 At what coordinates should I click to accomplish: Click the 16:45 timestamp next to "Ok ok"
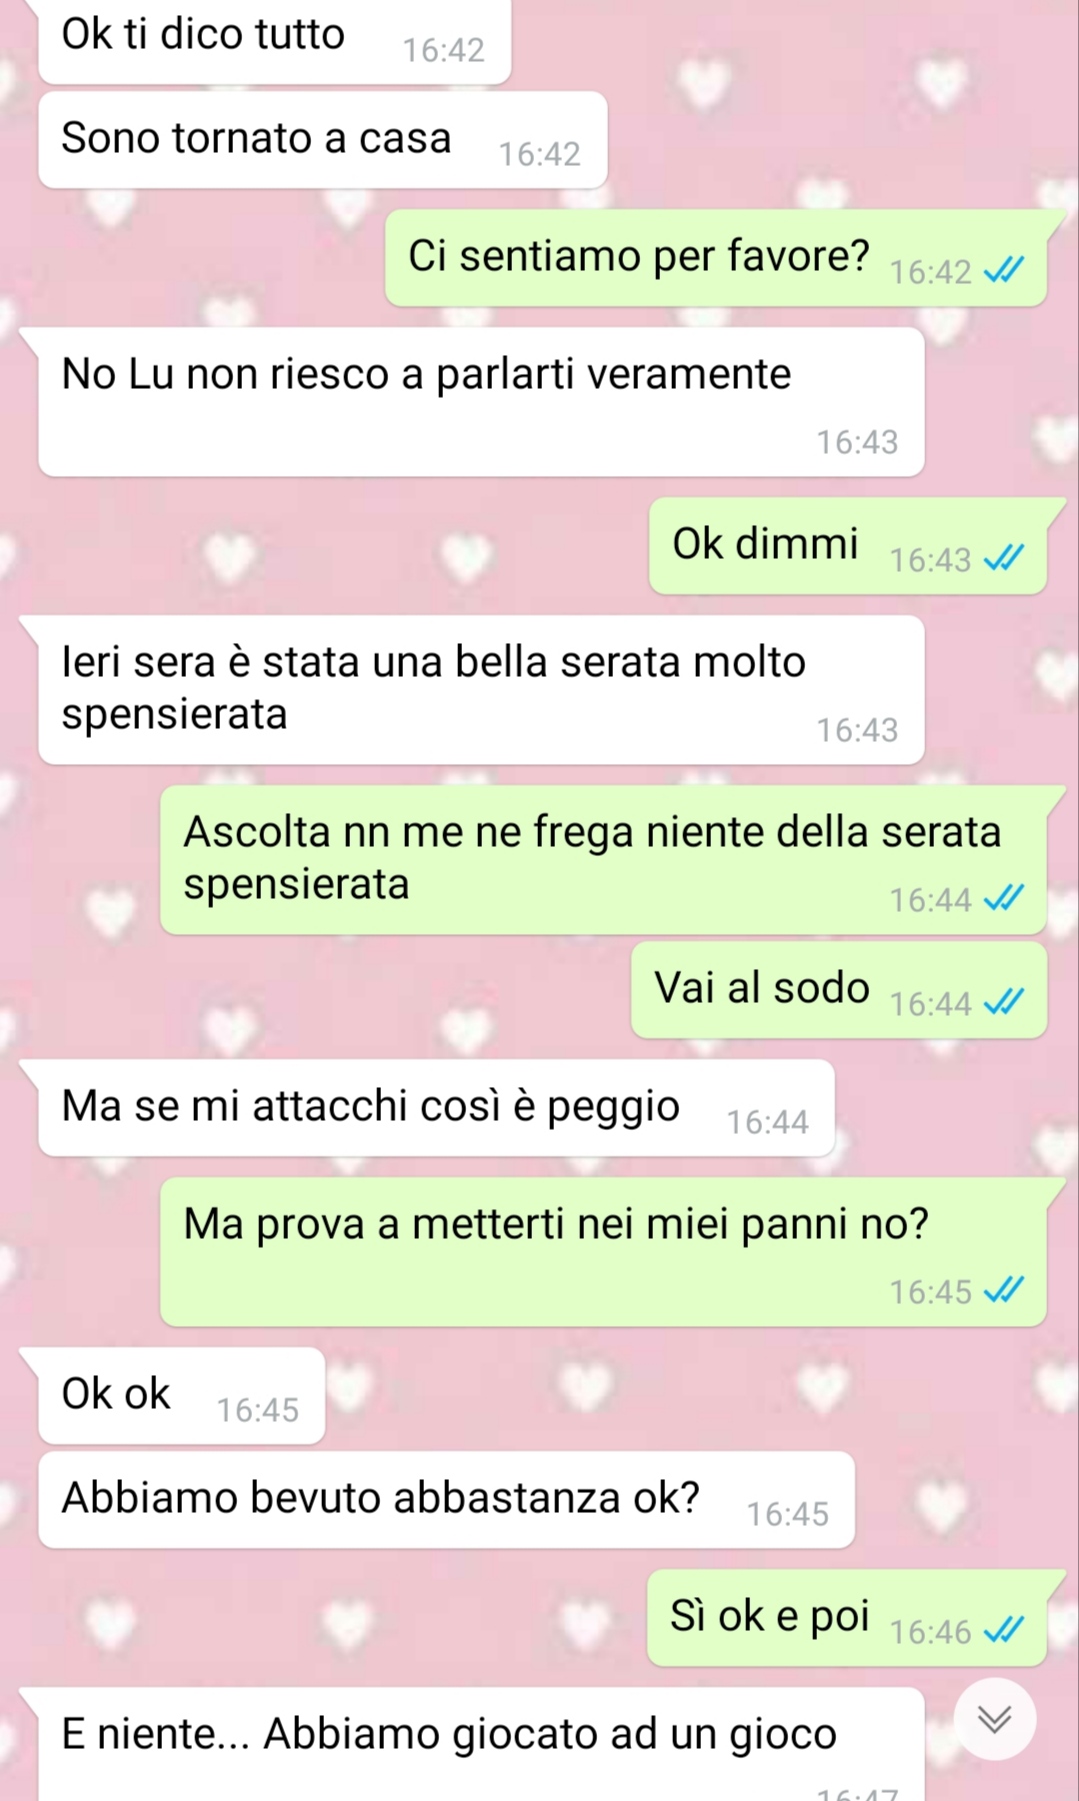tap(258, 1410)
